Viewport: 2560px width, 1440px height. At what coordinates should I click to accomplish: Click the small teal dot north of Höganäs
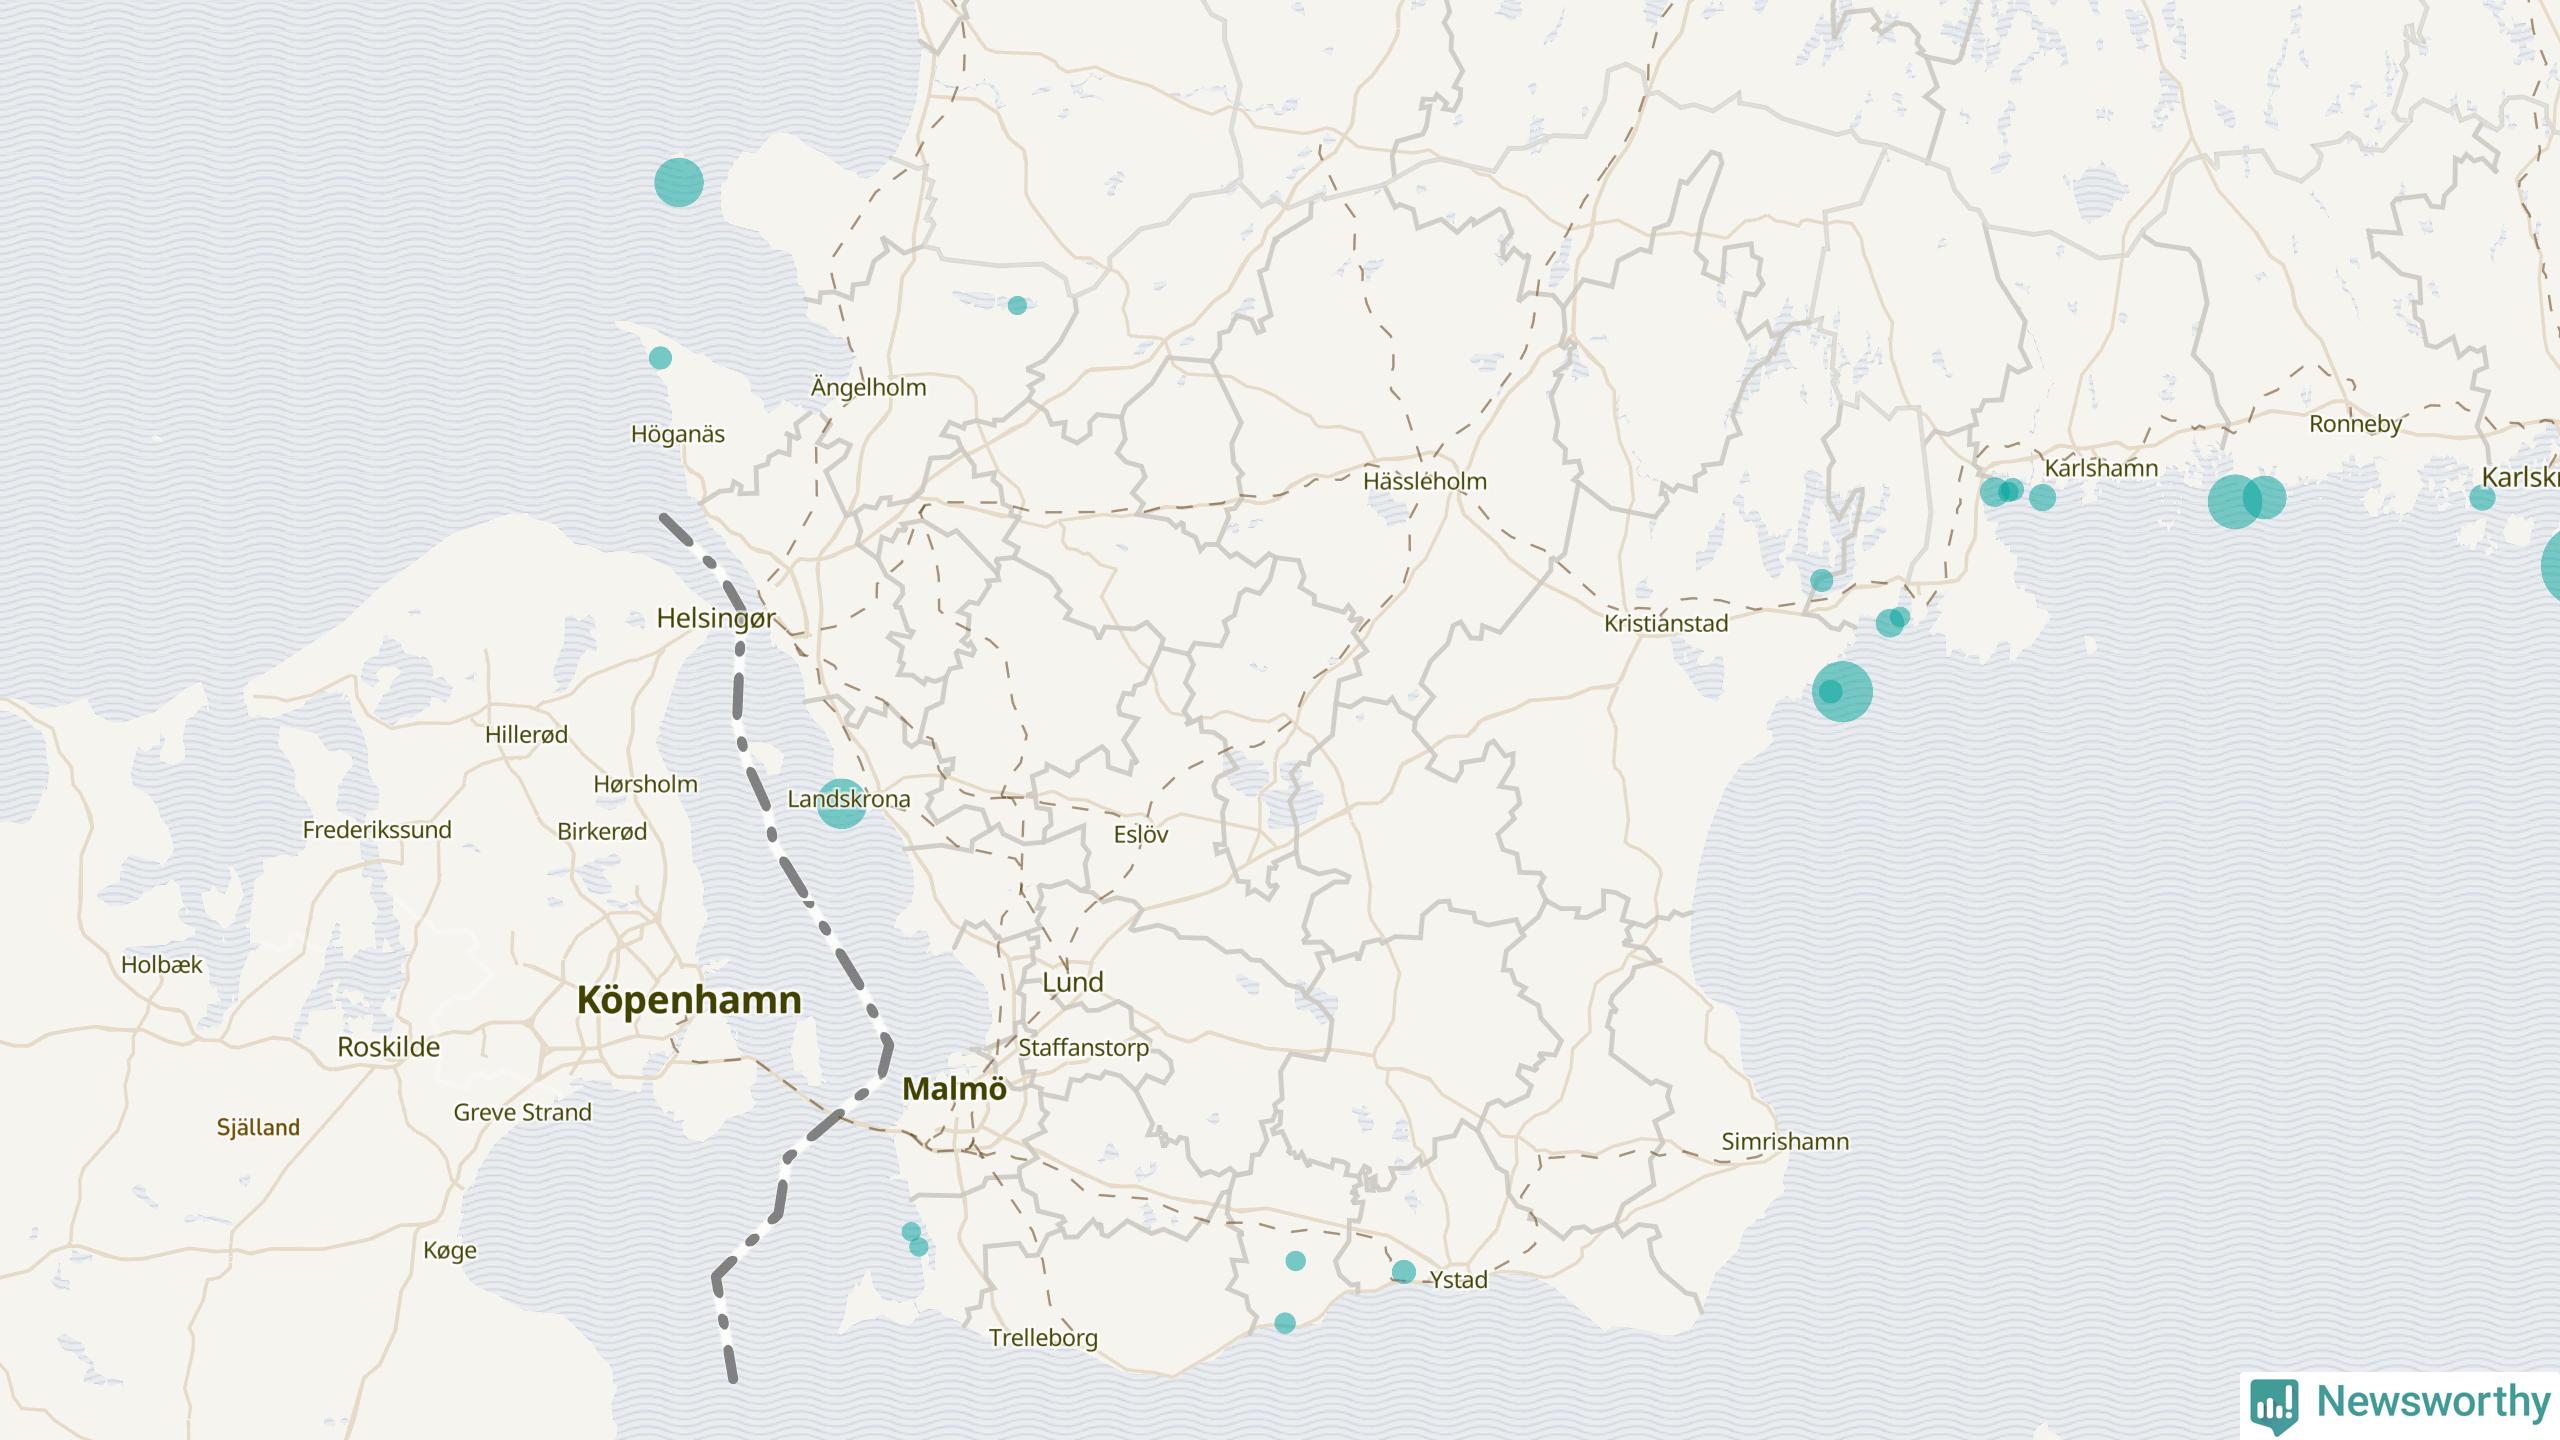pyautogui.click(x=660, y=358)
